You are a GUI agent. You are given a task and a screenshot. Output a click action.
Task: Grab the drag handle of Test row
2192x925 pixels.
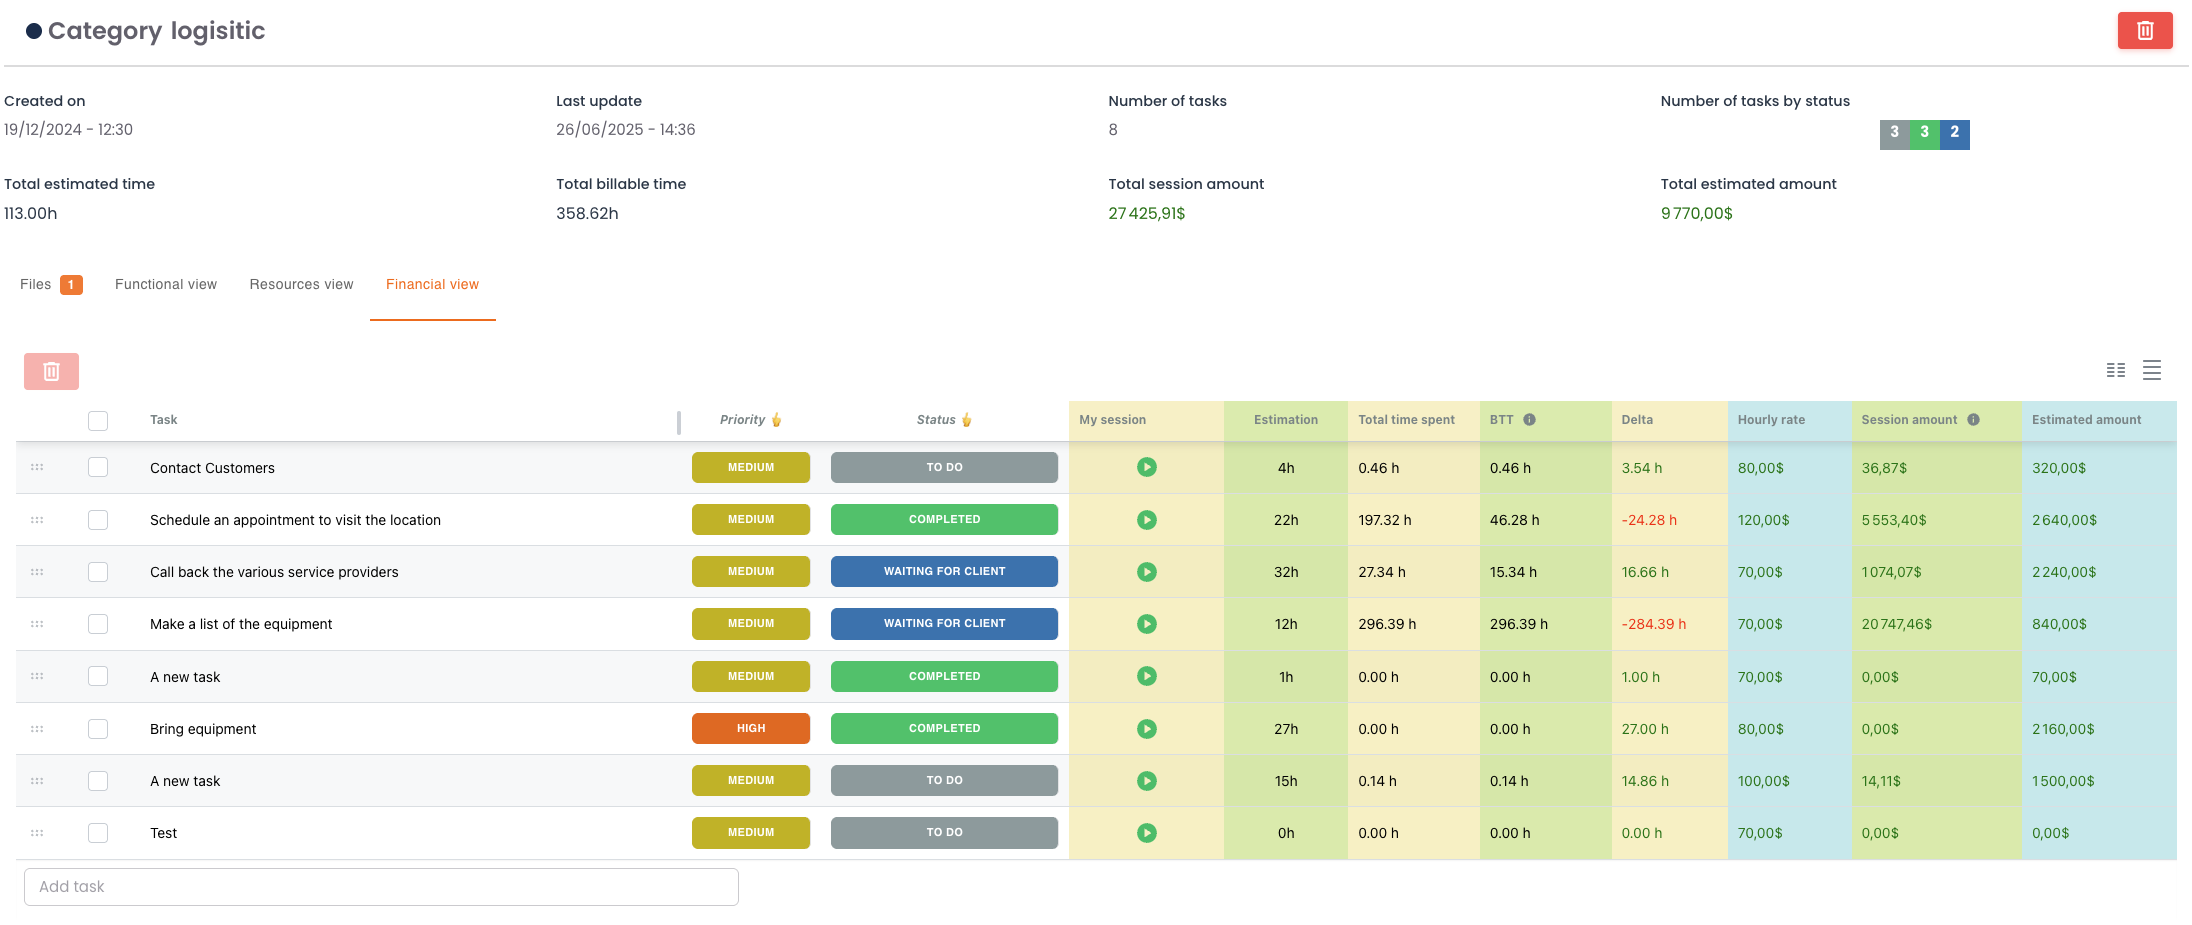37,833
